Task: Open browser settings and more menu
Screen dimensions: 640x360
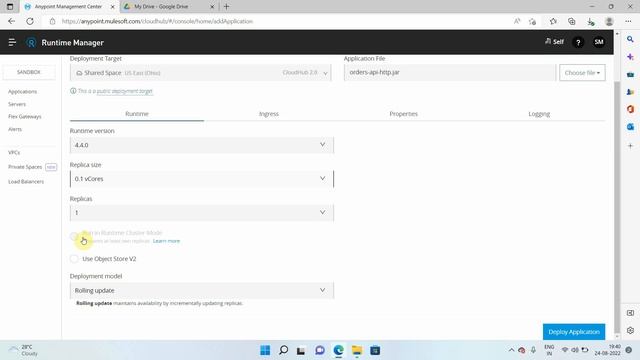Action: click(x=628, y=21)
